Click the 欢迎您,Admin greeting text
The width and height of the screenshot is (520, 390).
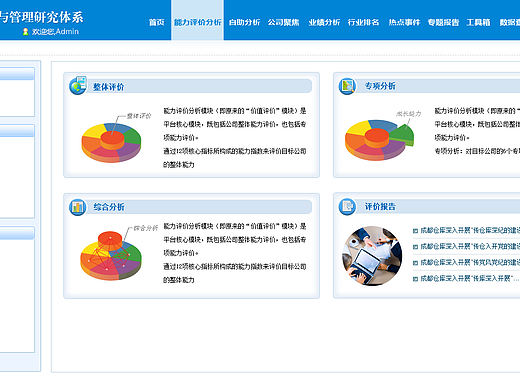[55, 32]
